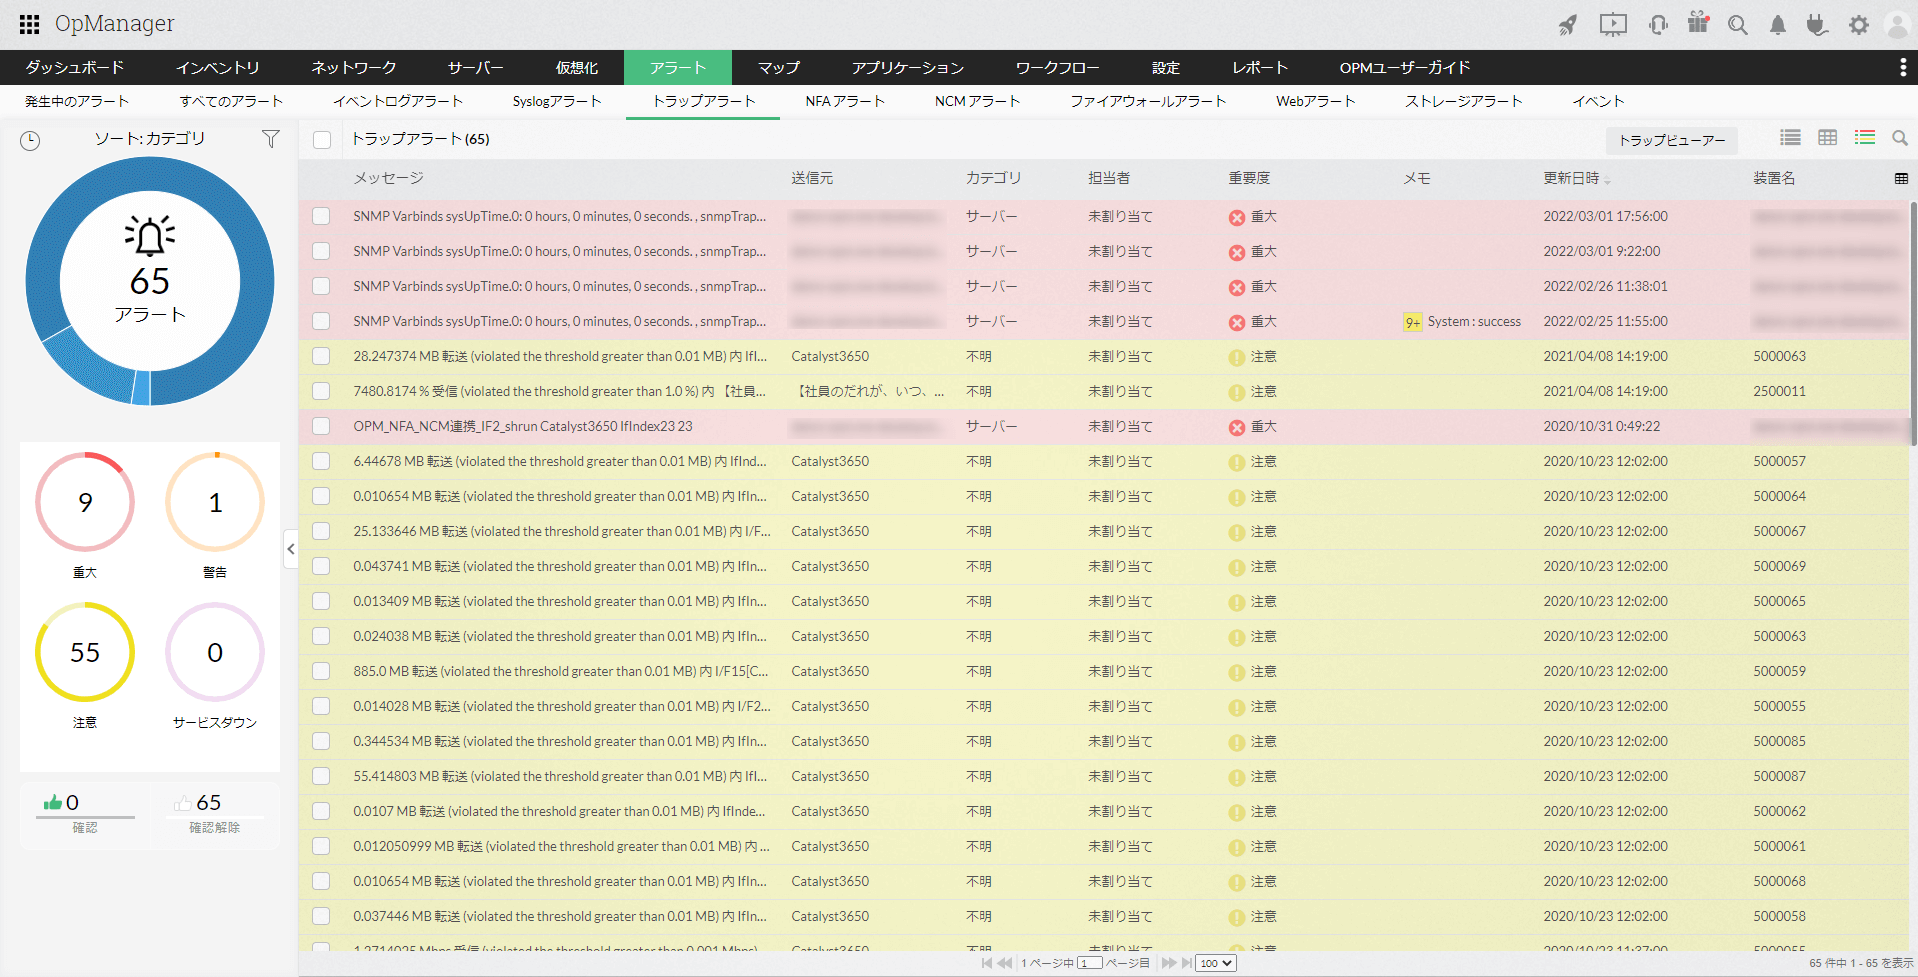
Task: Switch to severity-colored list view
Action: [1864, 138]
